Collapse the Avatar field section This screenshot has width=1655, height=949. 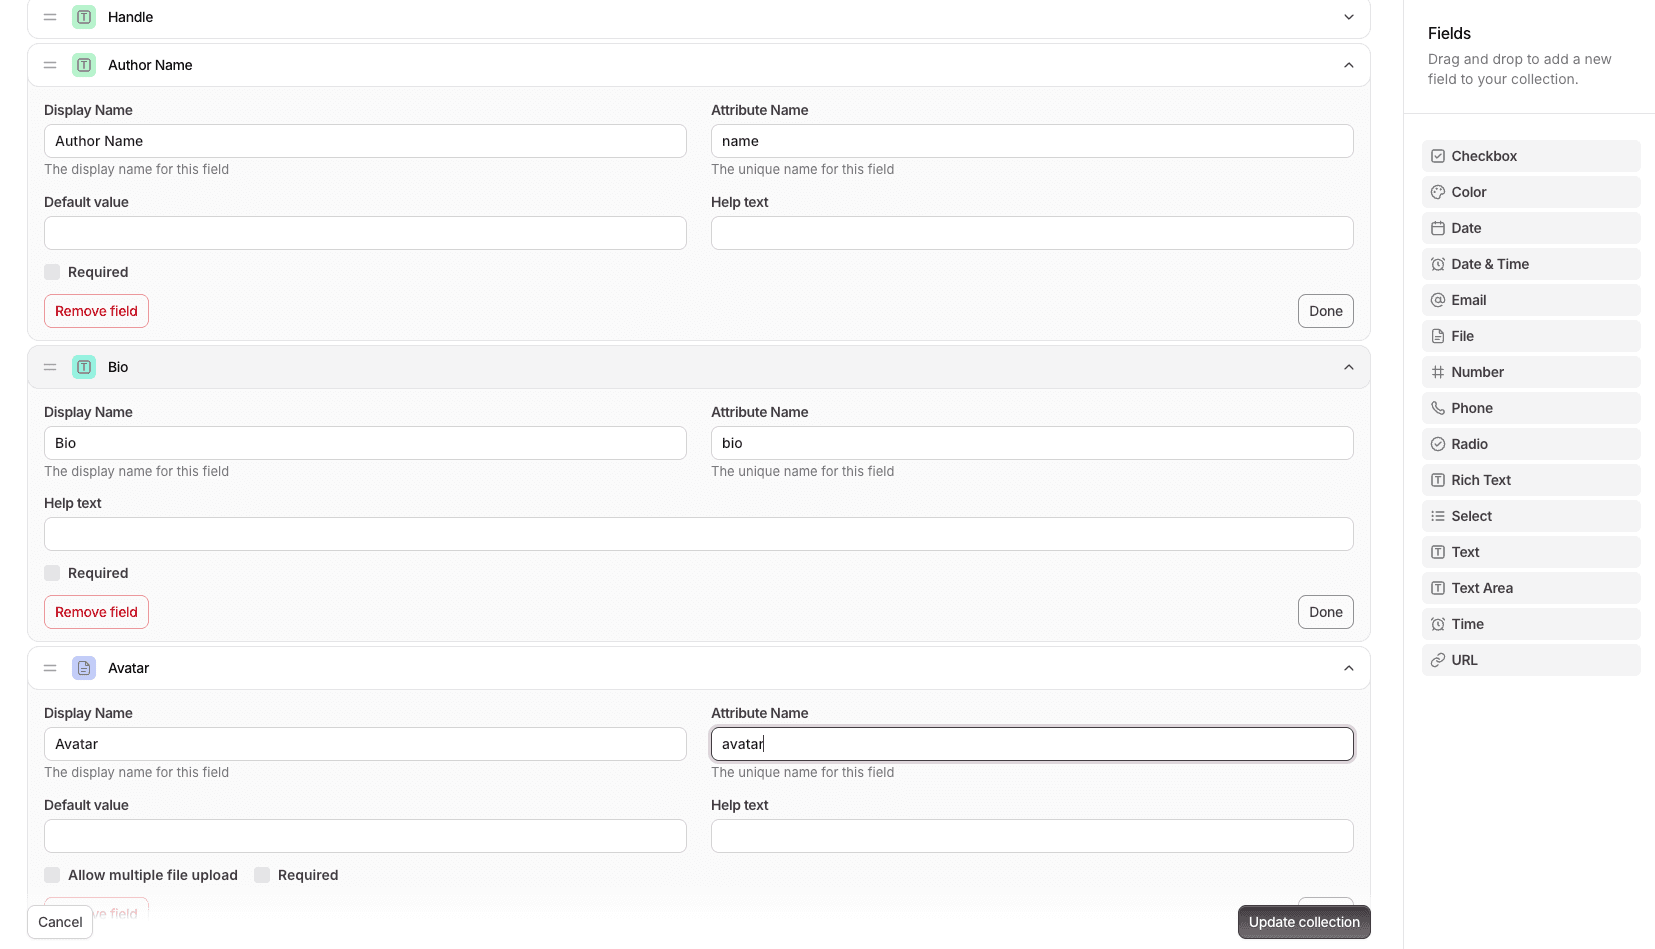point(1348,668)
